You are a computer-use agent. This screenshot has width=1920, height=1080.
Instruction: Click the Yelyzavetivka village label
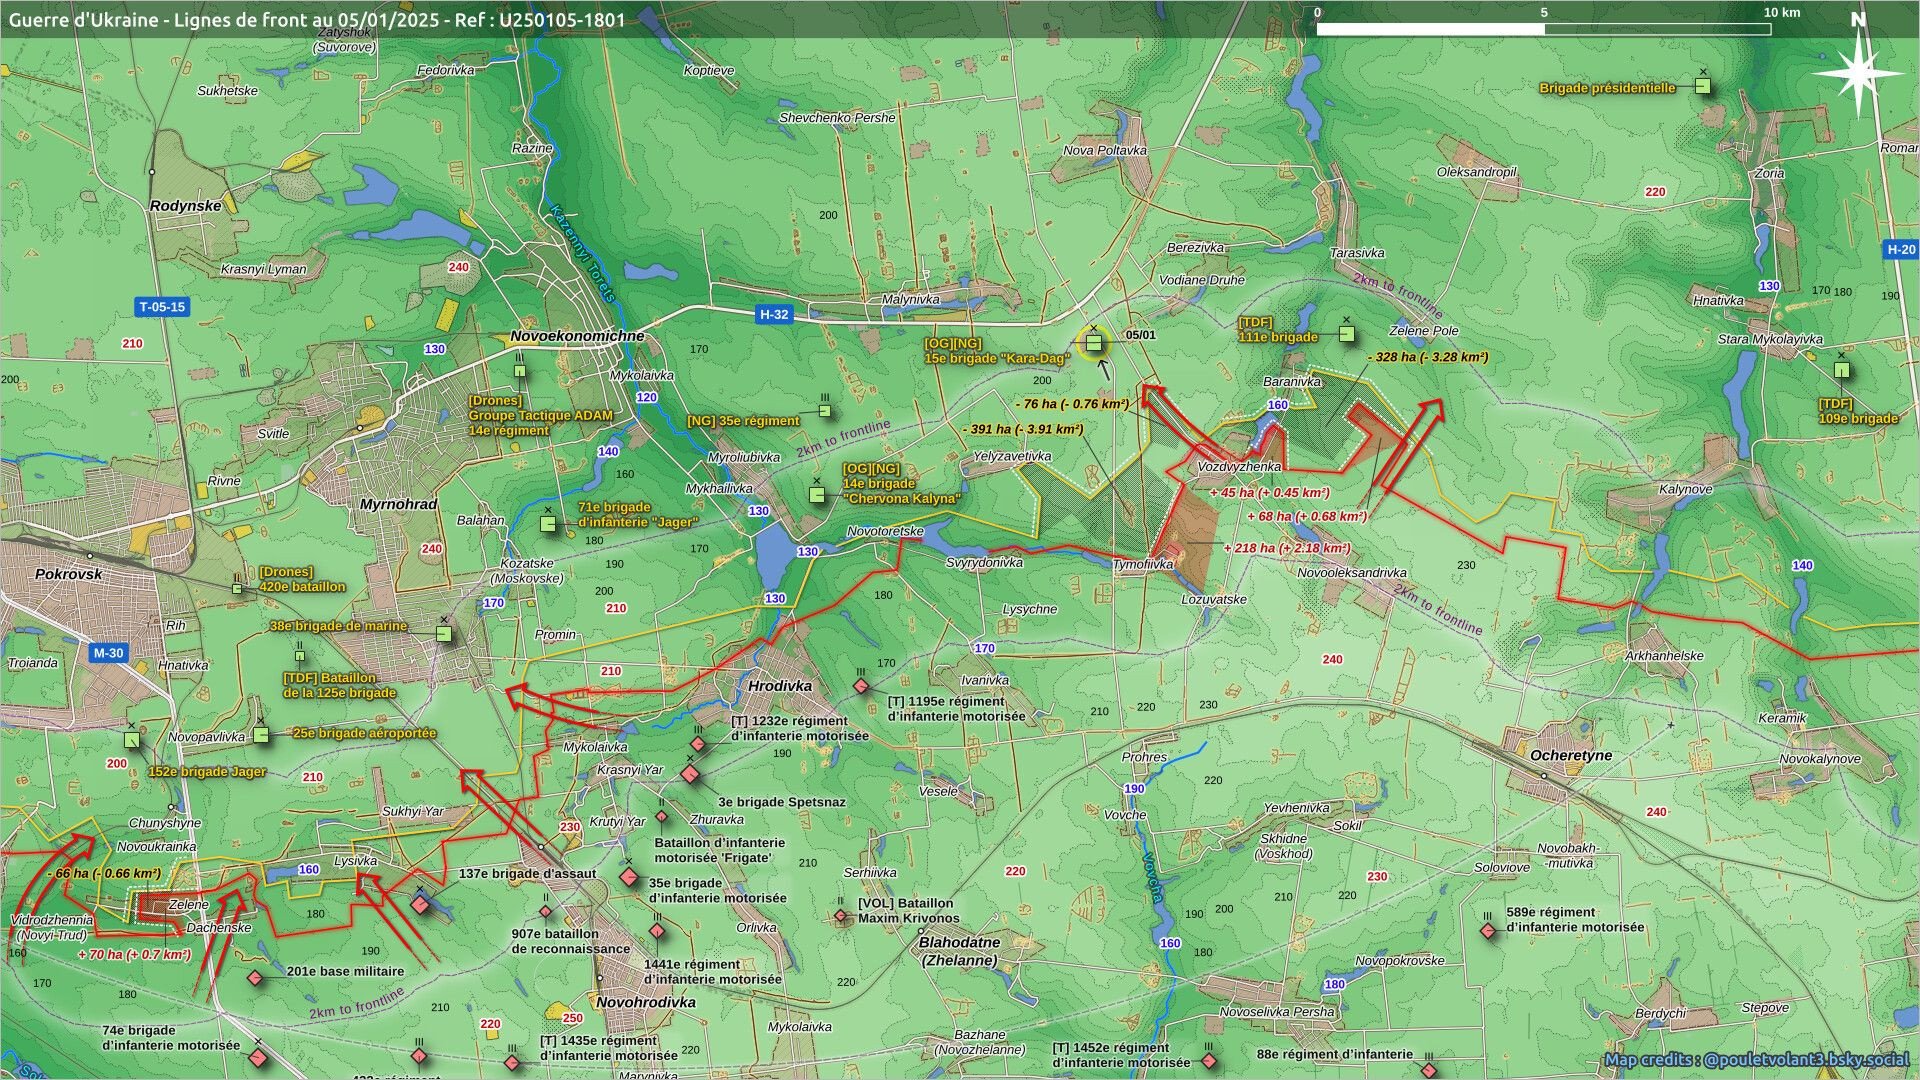pyautogui.click(x=1012, y=456)
